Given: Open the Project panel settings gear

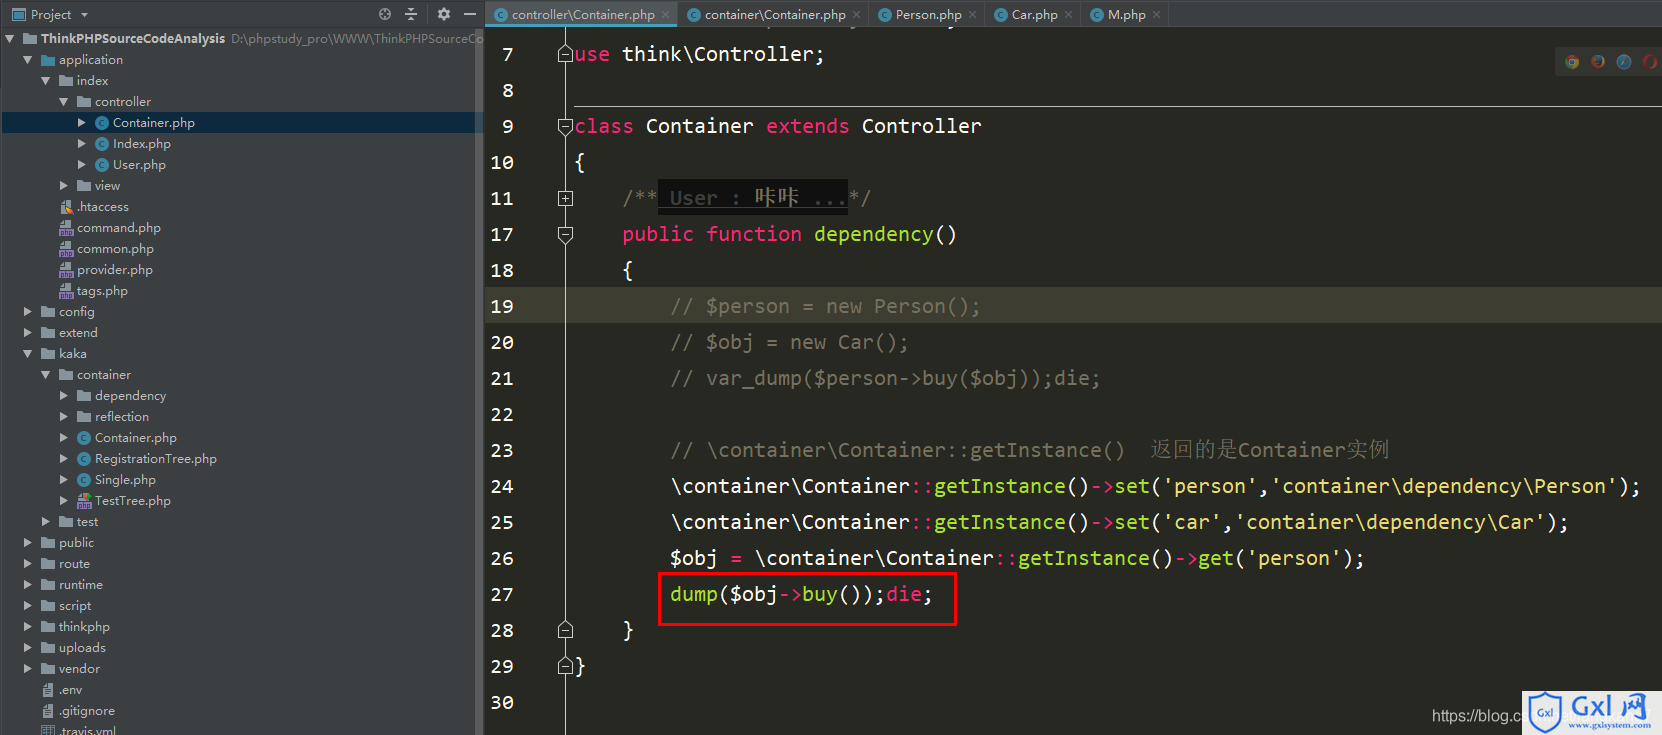Looking at the screenshot, I should tap(444, 14).
